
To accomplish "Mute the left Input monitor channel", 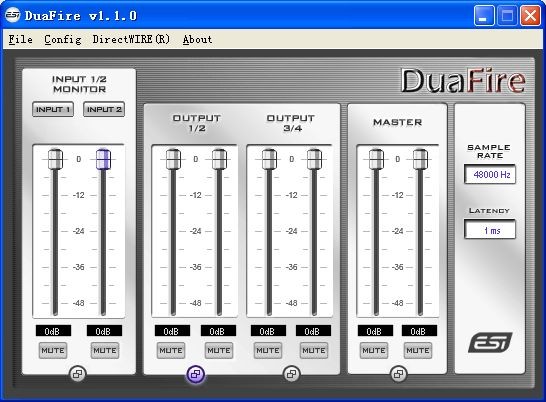I will pyautogui.click(x=53, y=350).
